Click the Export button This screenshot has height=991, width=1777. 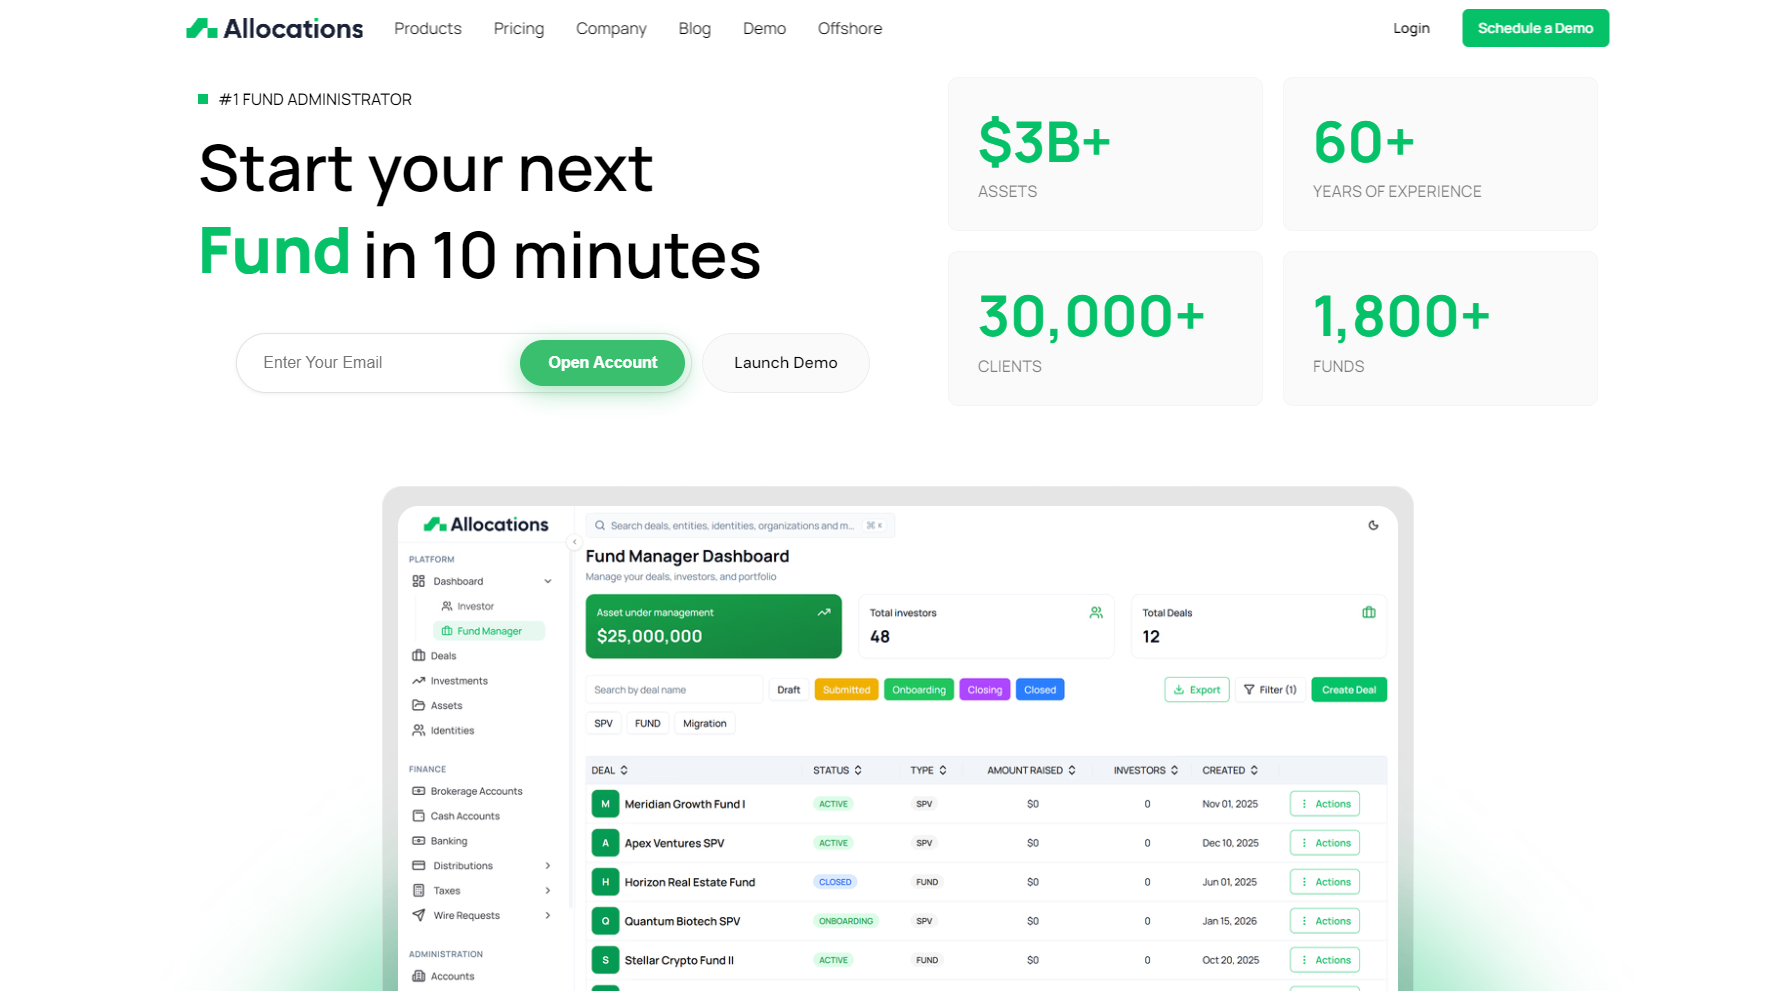[x=1197, y=690]
